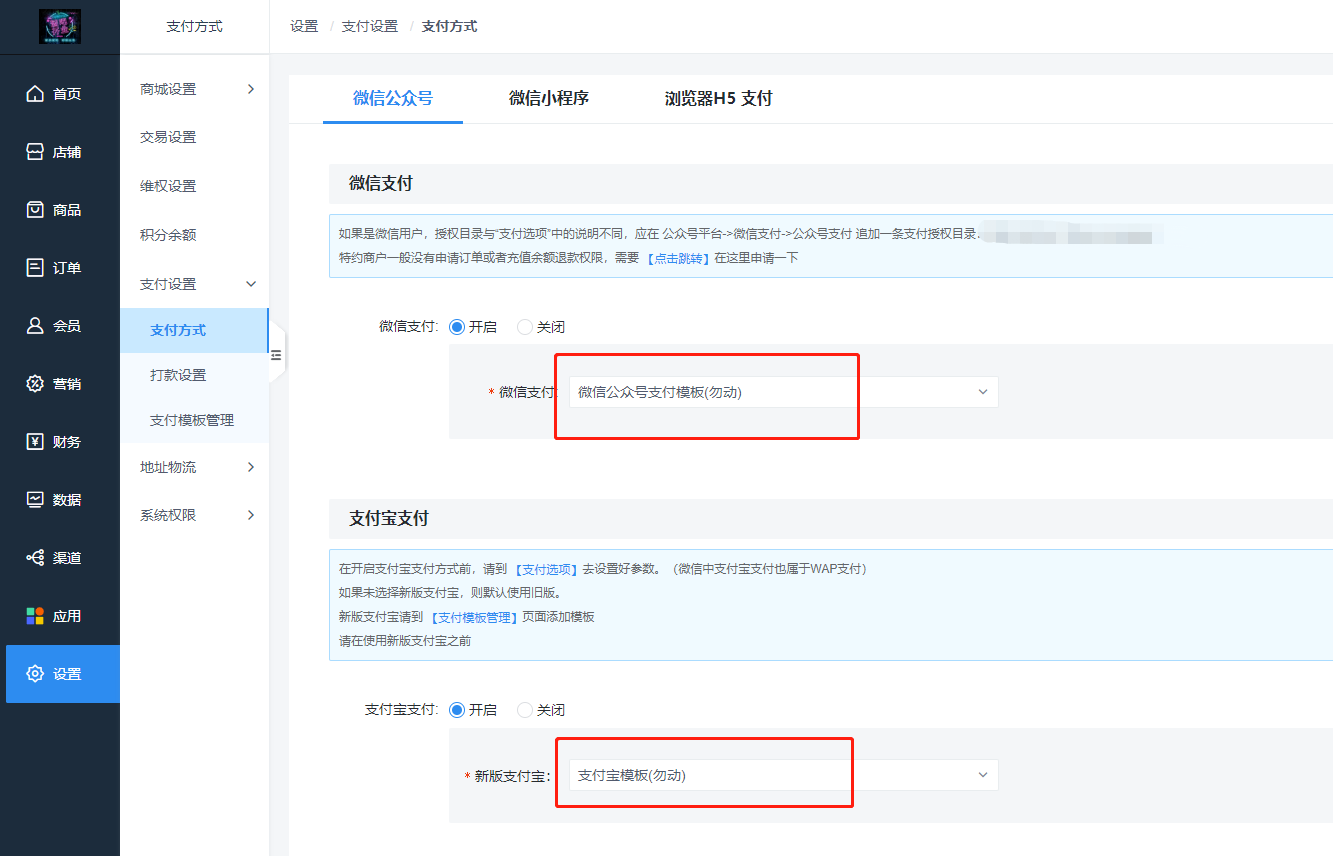Switch to the 微信公众号 tab

393,98
